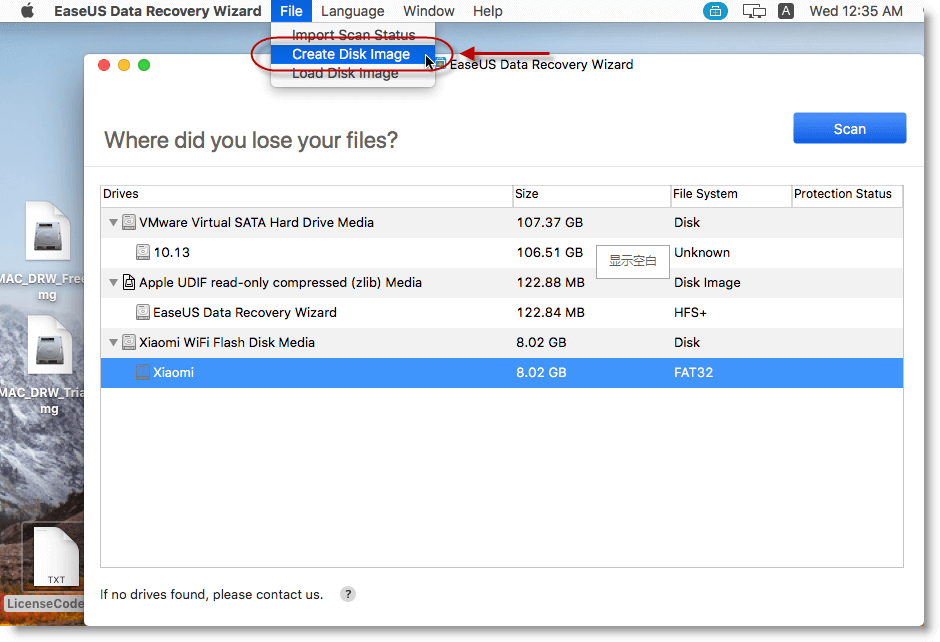Screen dimensions: 940x642
Task: Click the FAT32 file system cell
Action: click(694, 372)
